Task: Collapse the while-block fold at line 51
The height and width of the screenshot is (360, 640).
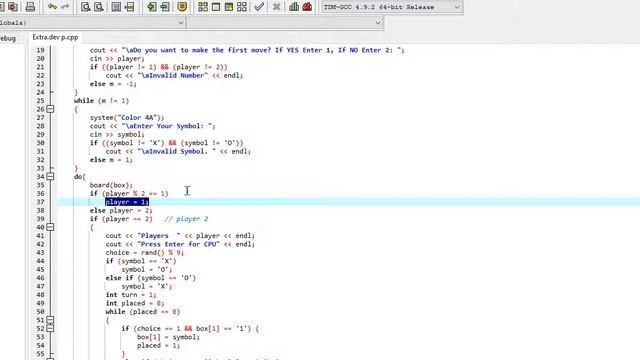Action: (x=50, y=320)
